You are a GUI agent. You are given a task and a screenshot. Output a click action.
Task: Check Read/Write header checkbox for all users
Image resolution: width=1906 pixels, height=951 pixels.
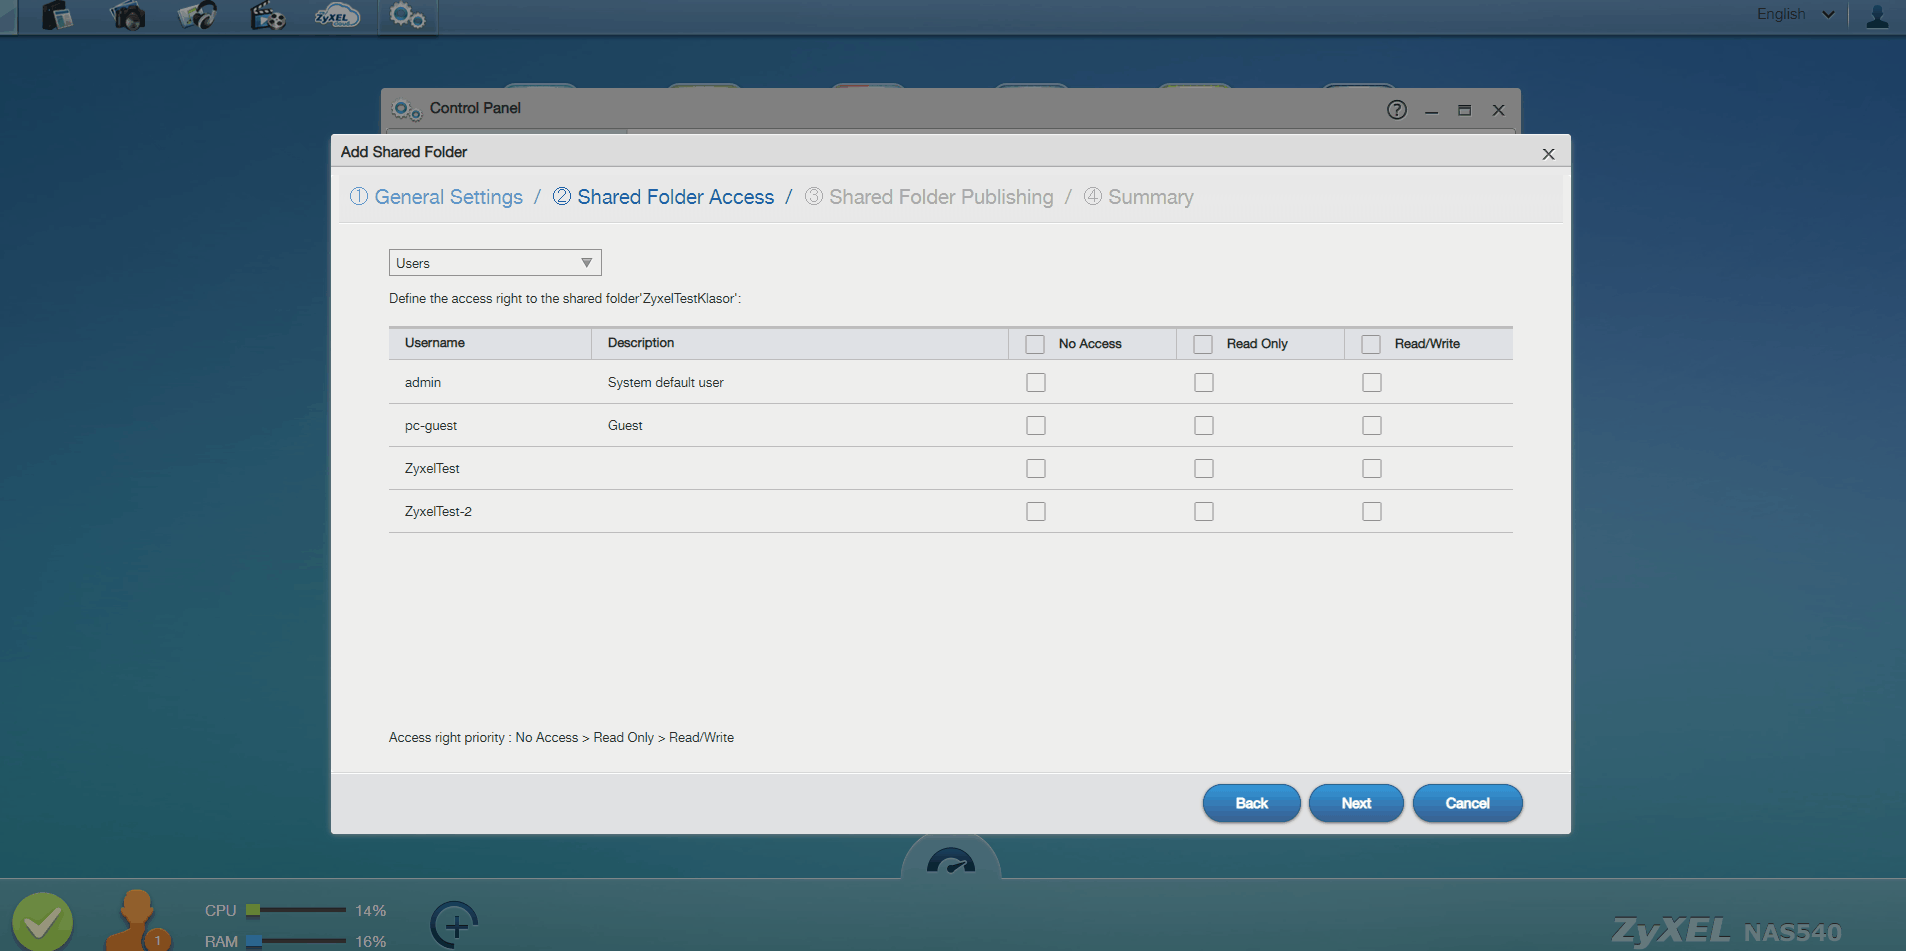1371,344
